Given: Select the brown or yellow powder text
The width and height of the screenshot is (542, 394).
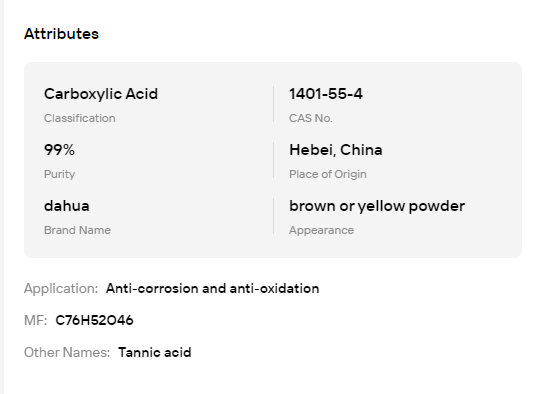Looking at the screenshot, I should 377,206.
